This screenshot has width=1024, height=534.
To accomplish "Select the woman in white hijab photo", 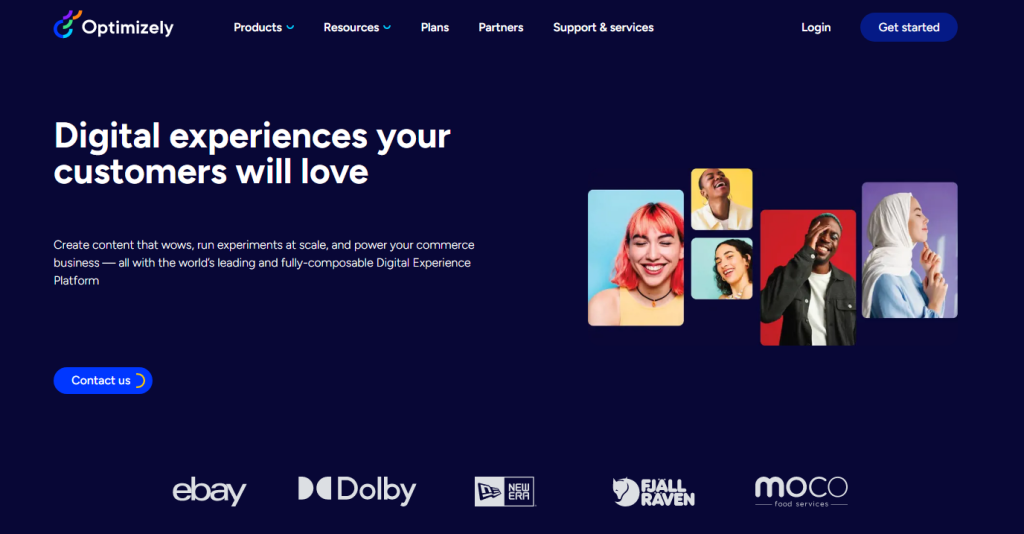I will (910, 250).
